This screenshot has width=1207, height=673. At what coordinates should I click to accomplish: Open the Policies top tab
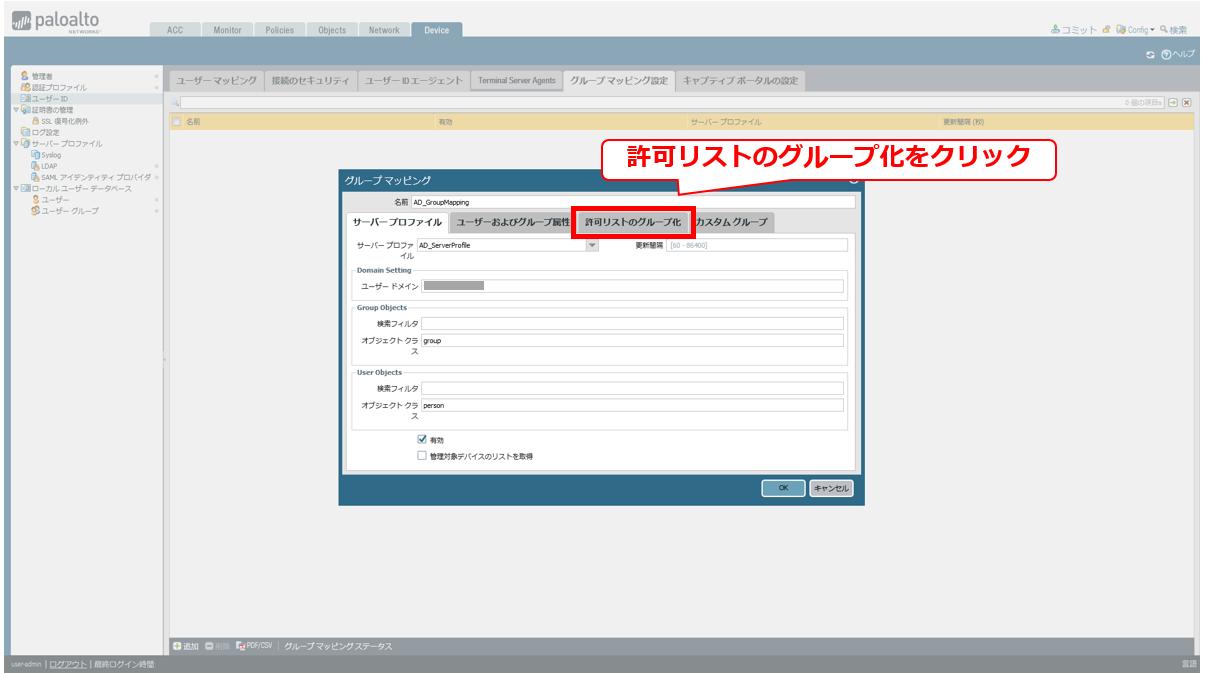tap(279, 30)
